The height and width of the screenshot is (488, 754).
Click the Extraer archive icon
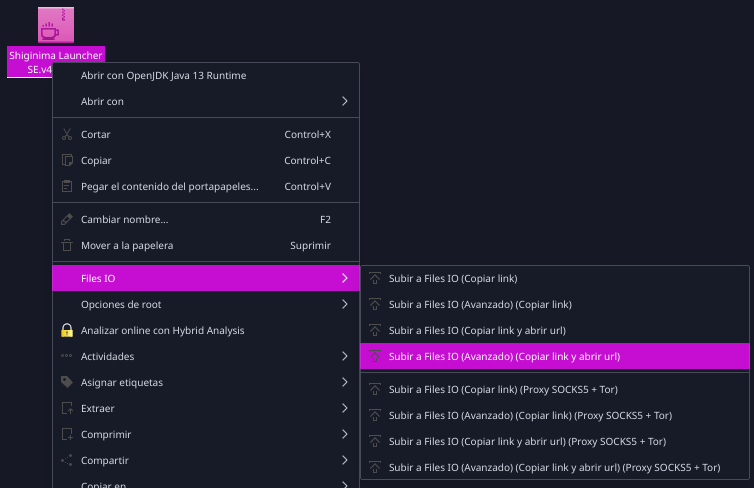pyautogui.click(x=67, y=408)
